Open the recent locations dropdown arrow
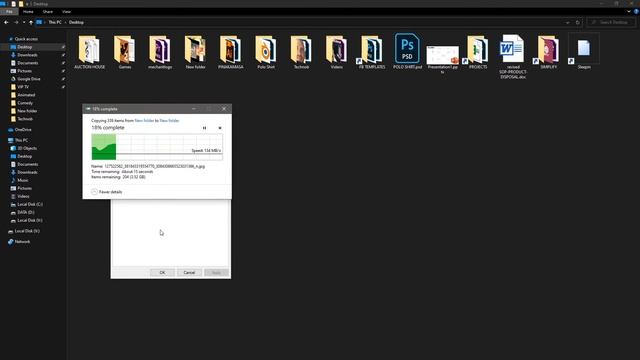Image resolution: width=640 pixels, height=360 pixels. pos(24,22)
